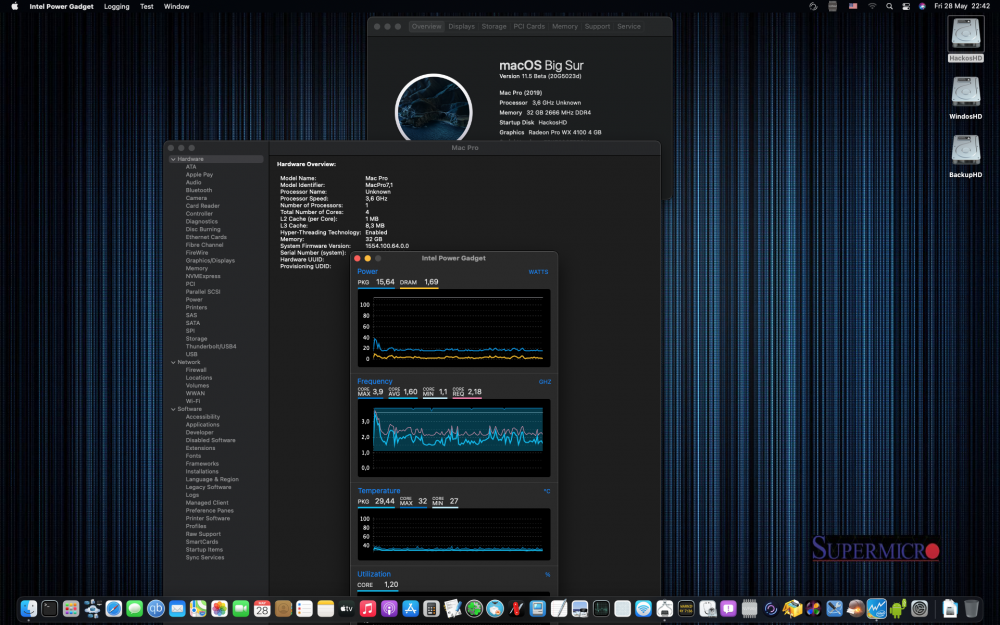The image size is (1000, 625).
Task: Open FaceTime from the dock
Action: point(240,608)
